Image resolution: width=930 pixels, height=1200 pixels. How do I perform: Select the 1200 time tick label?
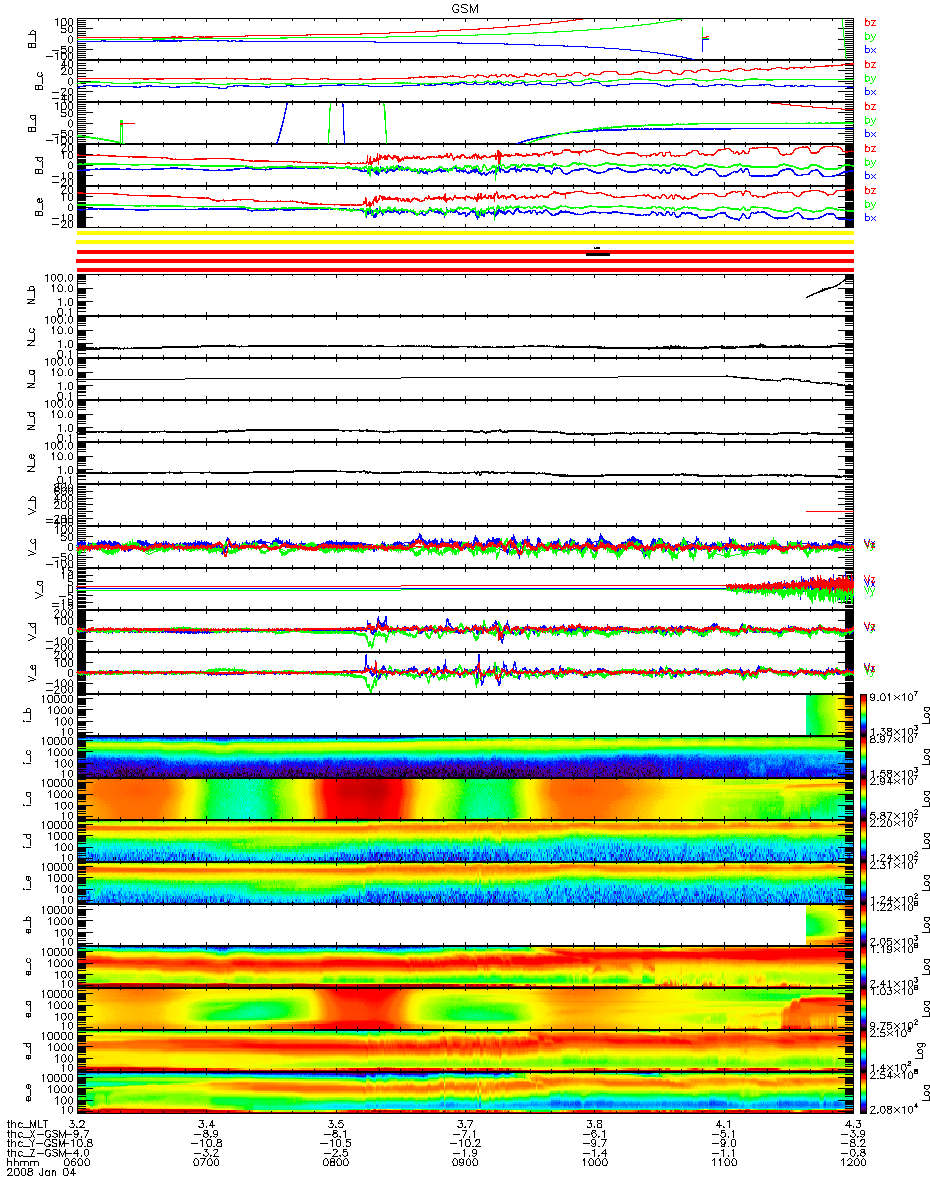[852, 1163]
